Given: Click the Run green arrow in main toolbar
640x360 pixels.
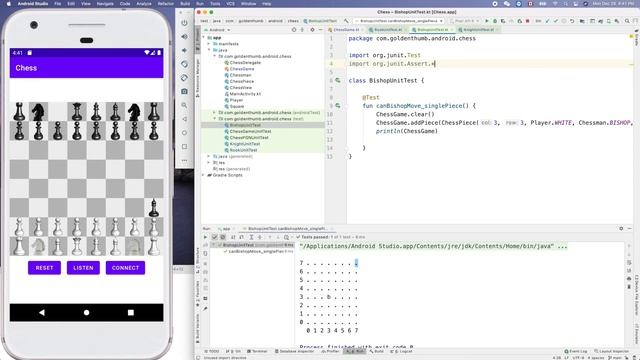Looking at the screenshot, I should [x=487, y=21].
